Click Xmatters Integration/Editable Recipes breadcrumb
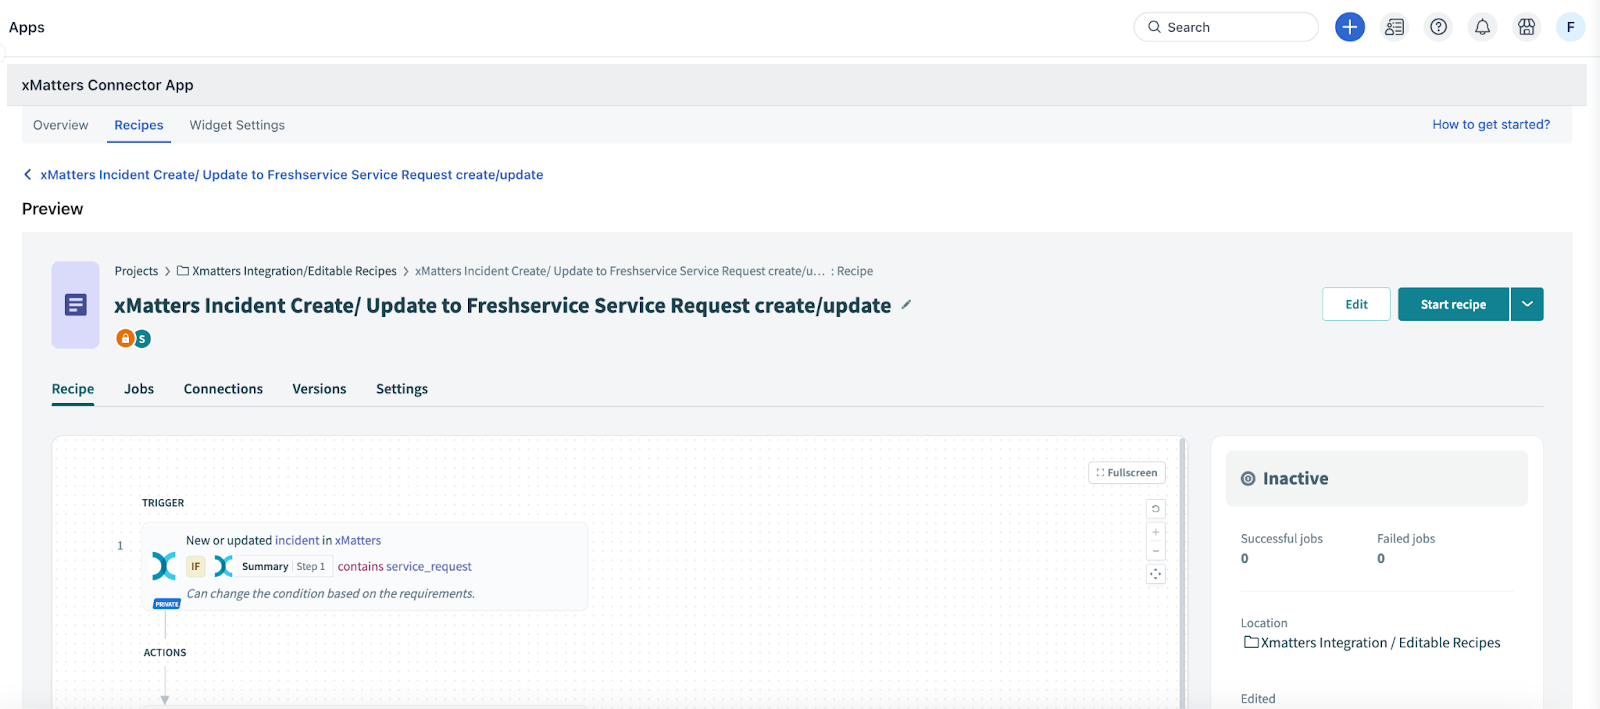This screenshot has width=1600, height=709. coord(294,271)
